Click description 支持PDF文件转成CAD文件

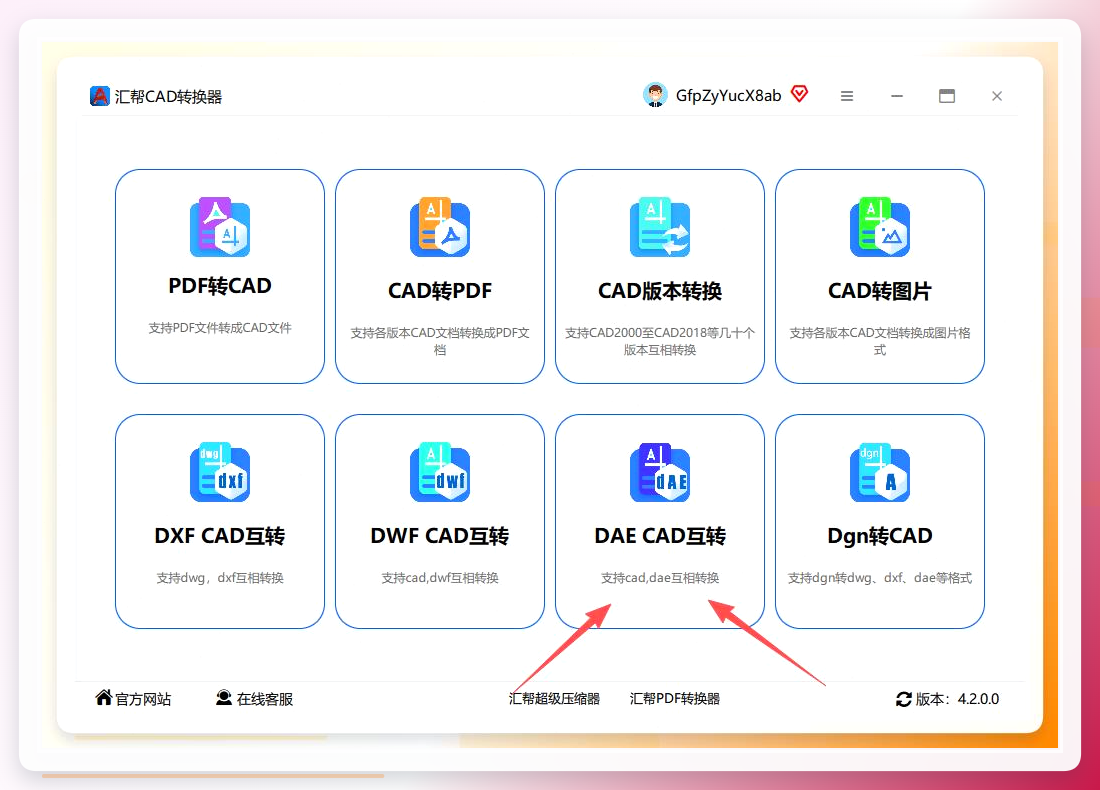[x=220, y=328]
